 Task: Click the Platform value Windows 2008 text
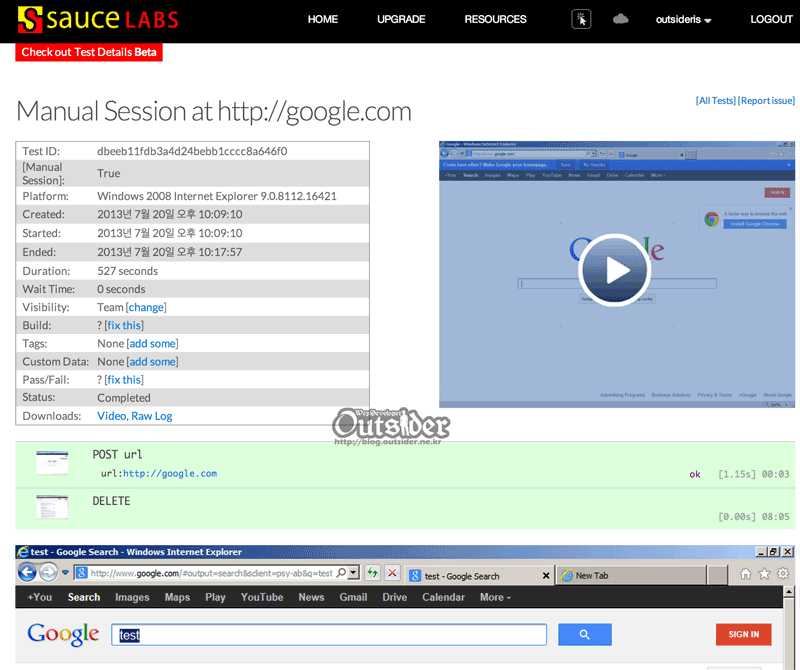pyautogui.click(x=217, y=196)
